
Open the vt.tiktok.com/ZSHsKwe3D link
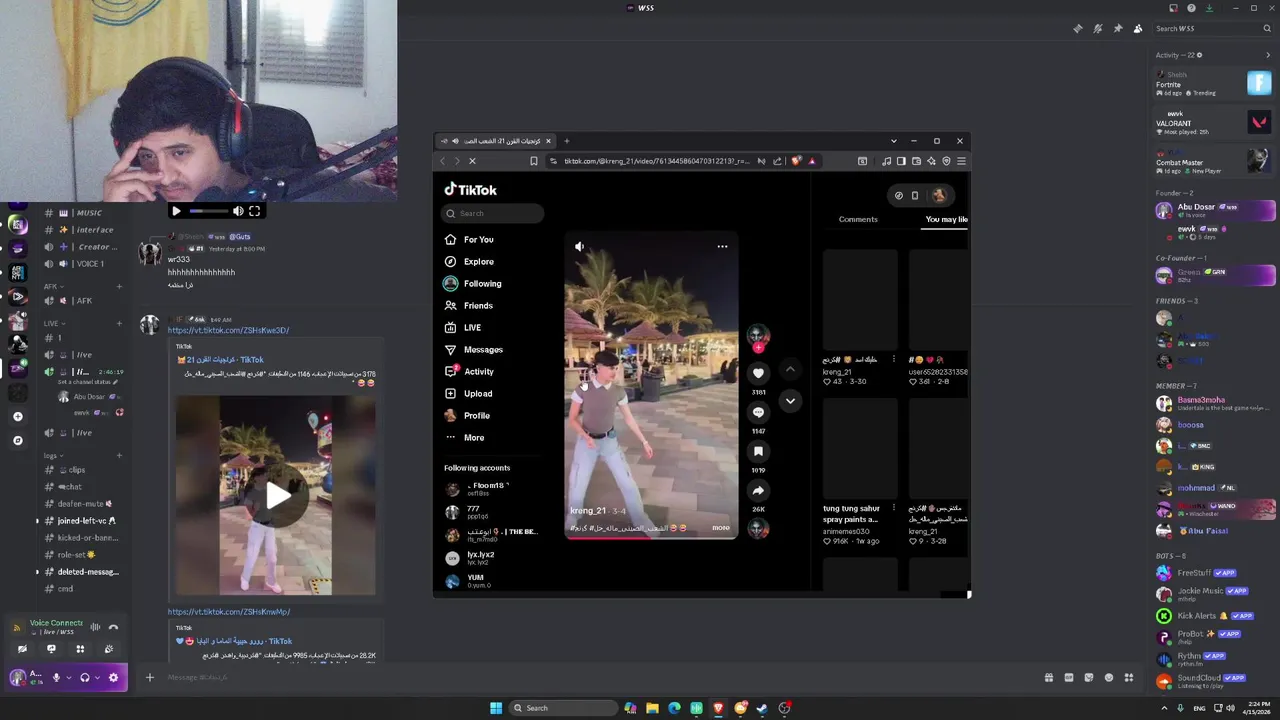click(228, 331)
